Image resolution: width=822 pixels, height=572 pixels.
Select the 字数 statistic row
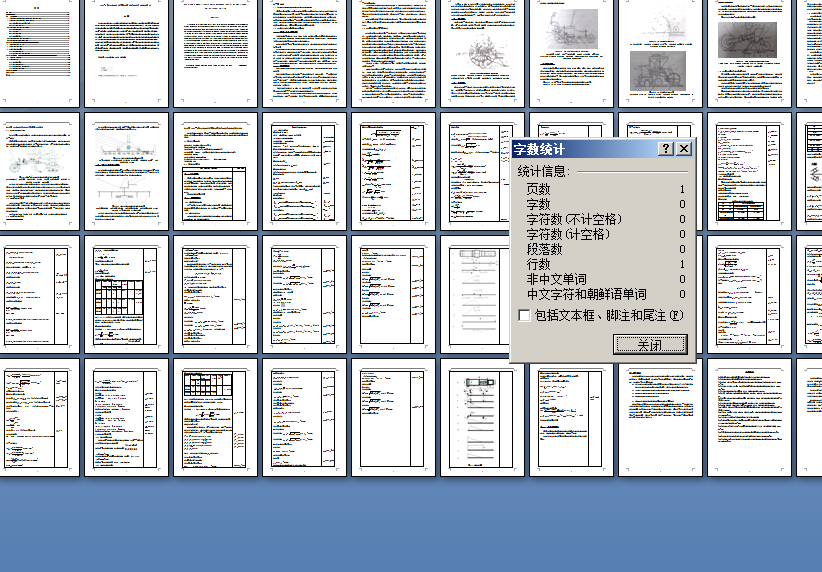coord(606,204)
